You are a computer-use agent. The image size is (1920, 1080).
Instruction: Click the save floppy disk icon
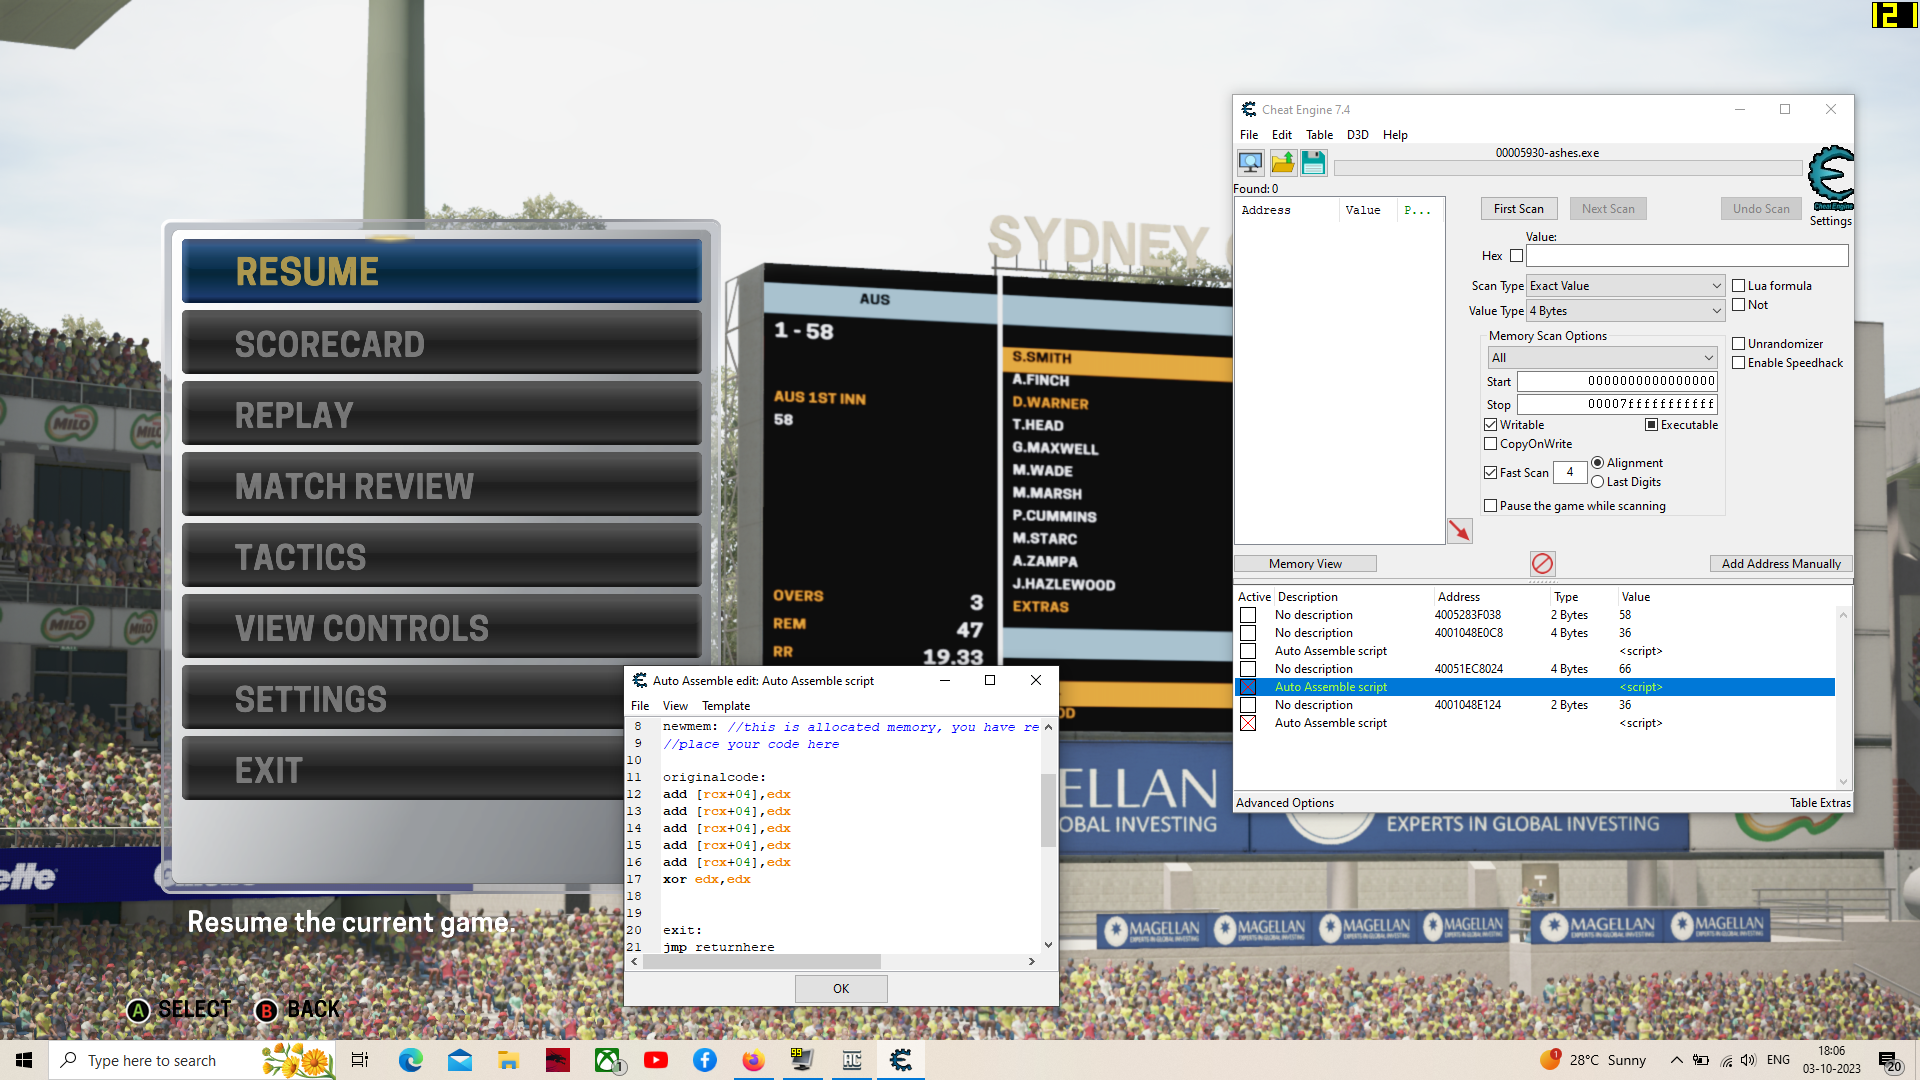(x=1314, y=162)
